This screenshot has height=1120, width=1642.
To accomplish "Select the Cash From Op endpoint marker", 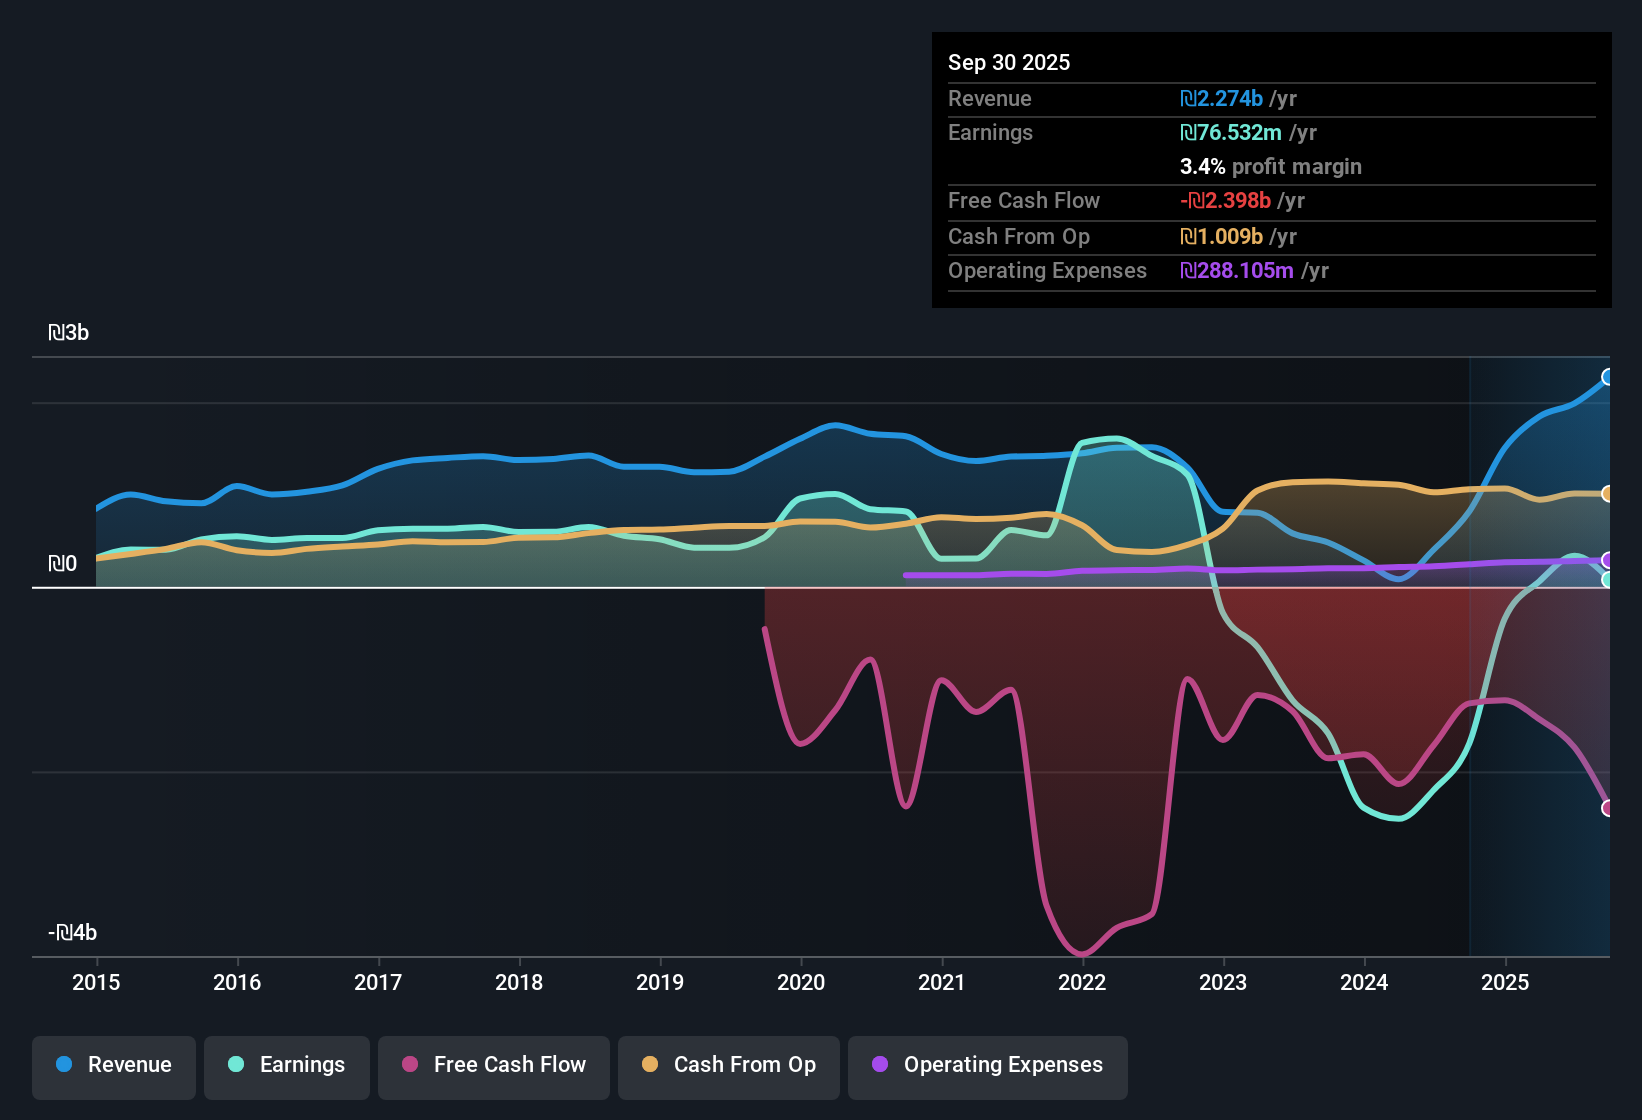I will point(1608,492).
